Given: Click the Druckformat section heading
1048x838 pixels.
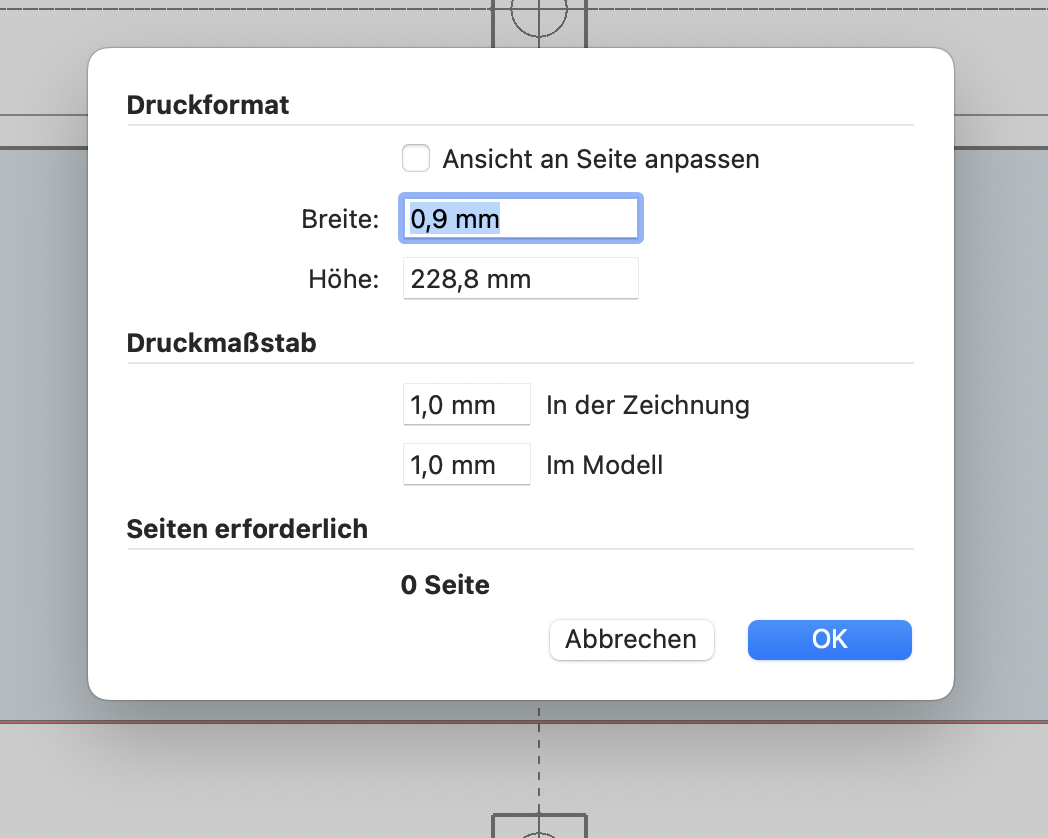Looking at the screenshot, I should pos(208,105).
